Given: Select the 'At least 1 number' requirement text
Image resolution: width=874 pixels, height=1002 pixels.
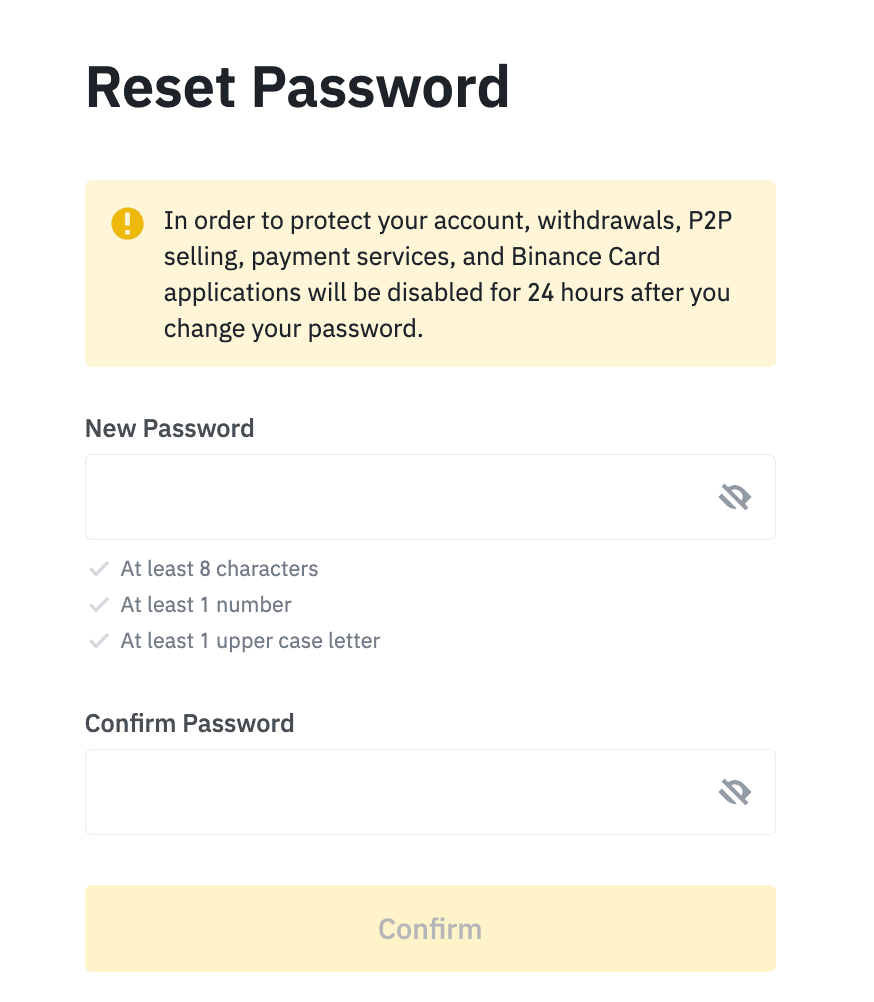Looking at the screenshot, I should coord(206,605).
